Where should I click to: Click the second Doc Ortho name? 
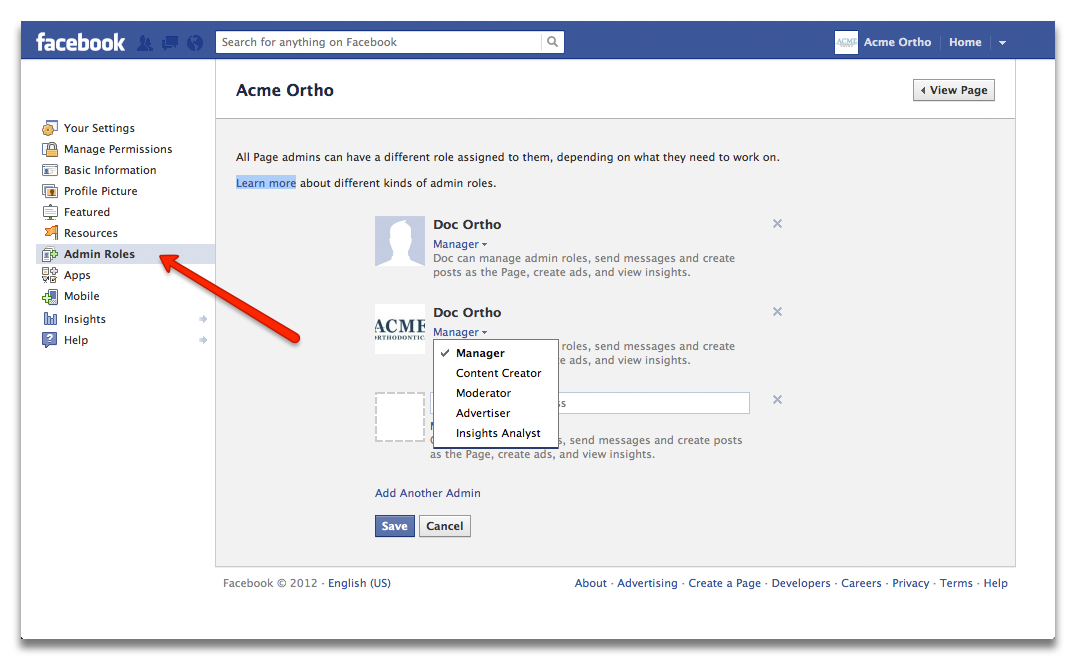467,312
